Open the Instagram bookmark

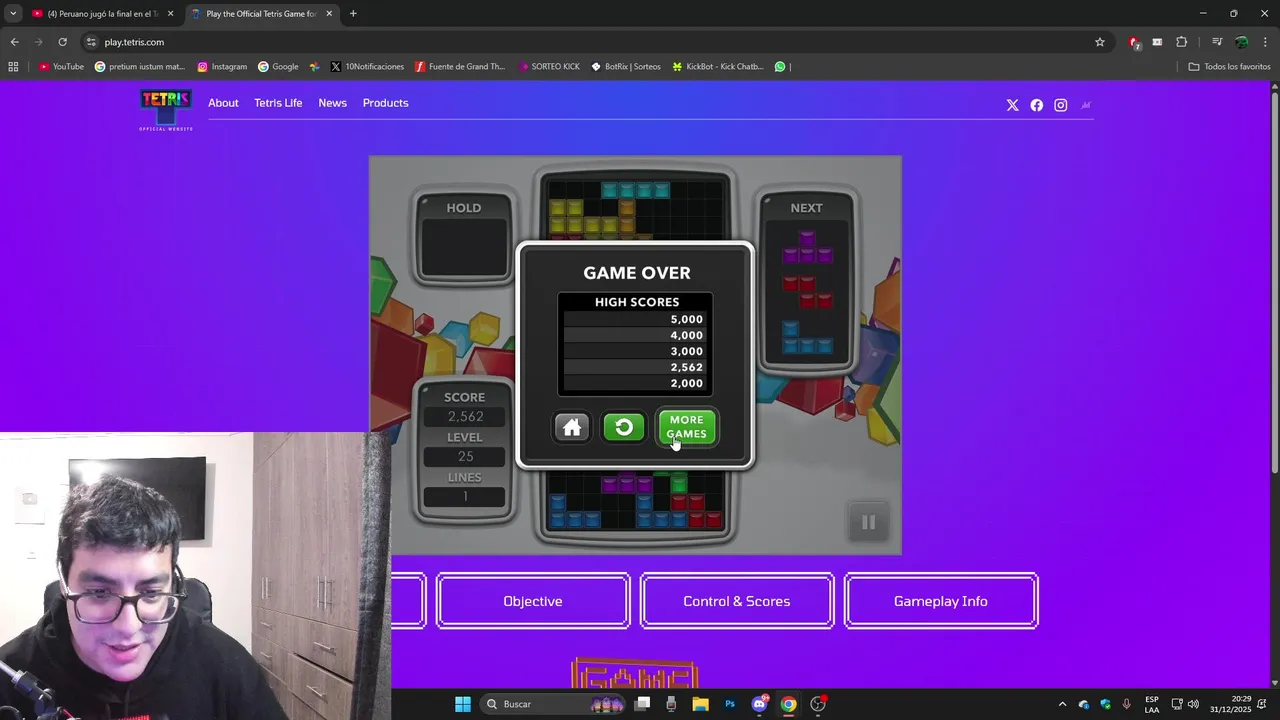point(222,67)
